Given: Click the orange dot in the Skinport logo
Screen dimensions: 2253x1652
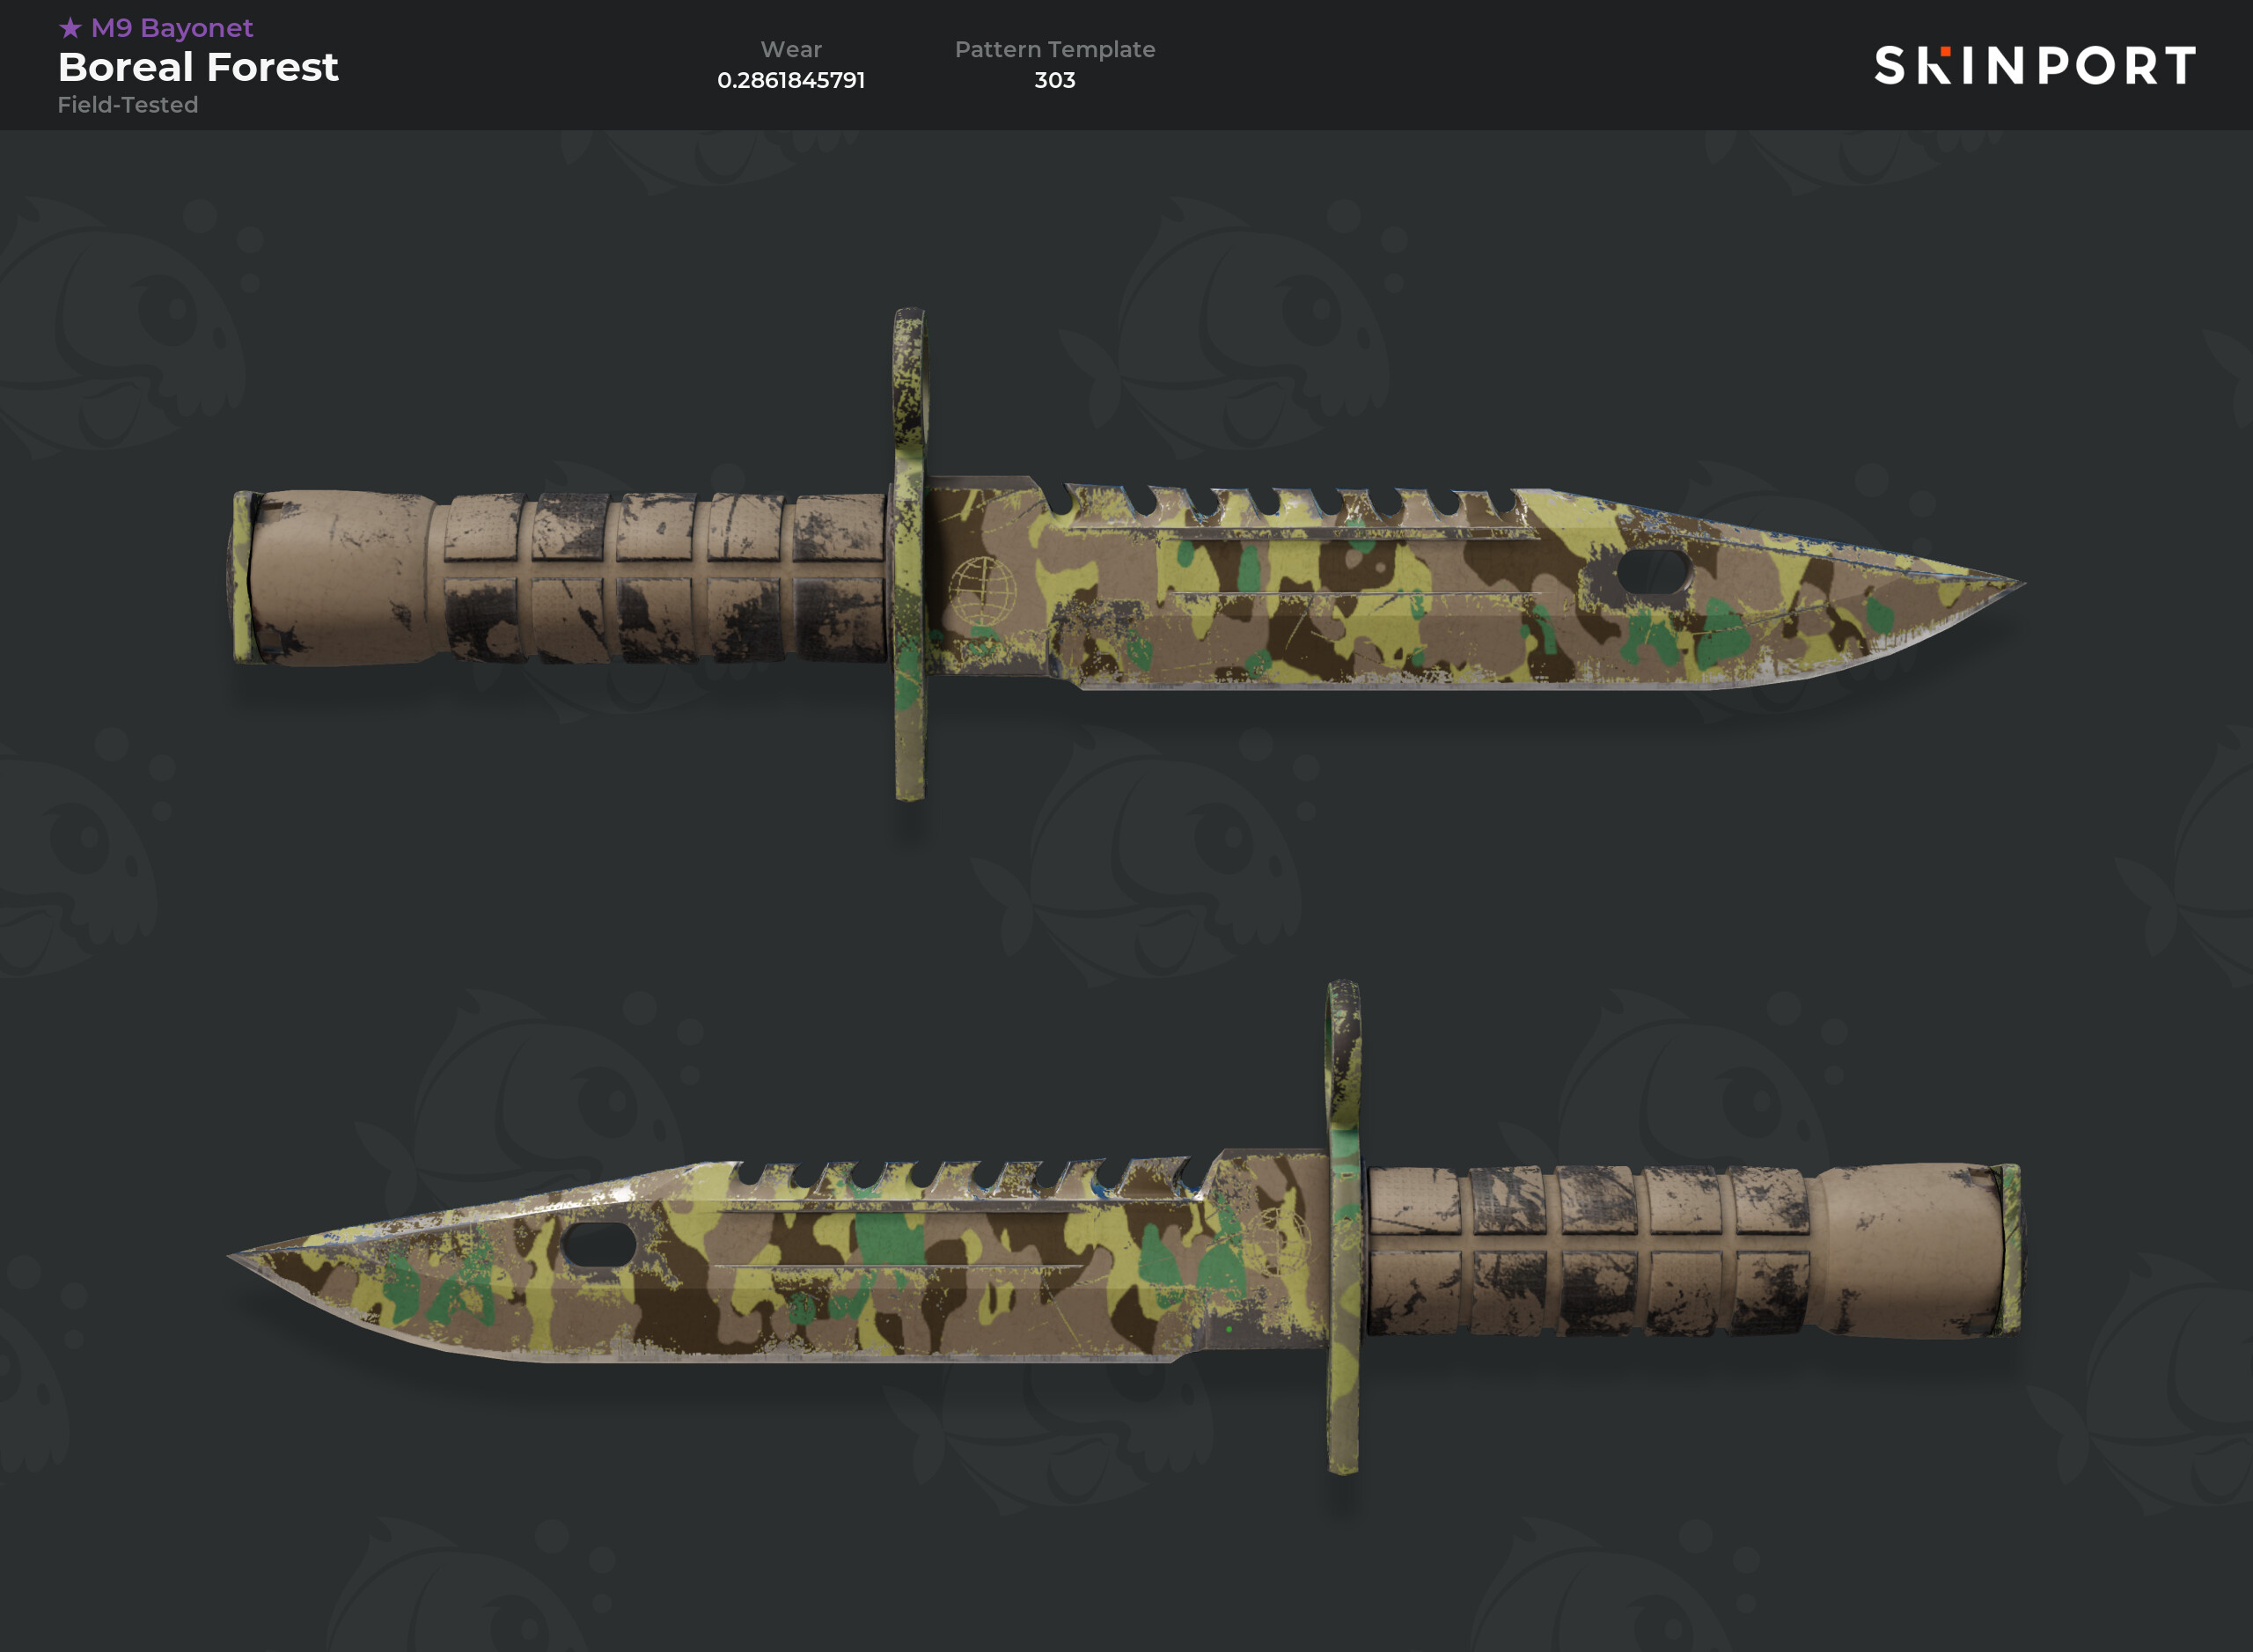Looking at the screenshot, I should pos(1945,50).
